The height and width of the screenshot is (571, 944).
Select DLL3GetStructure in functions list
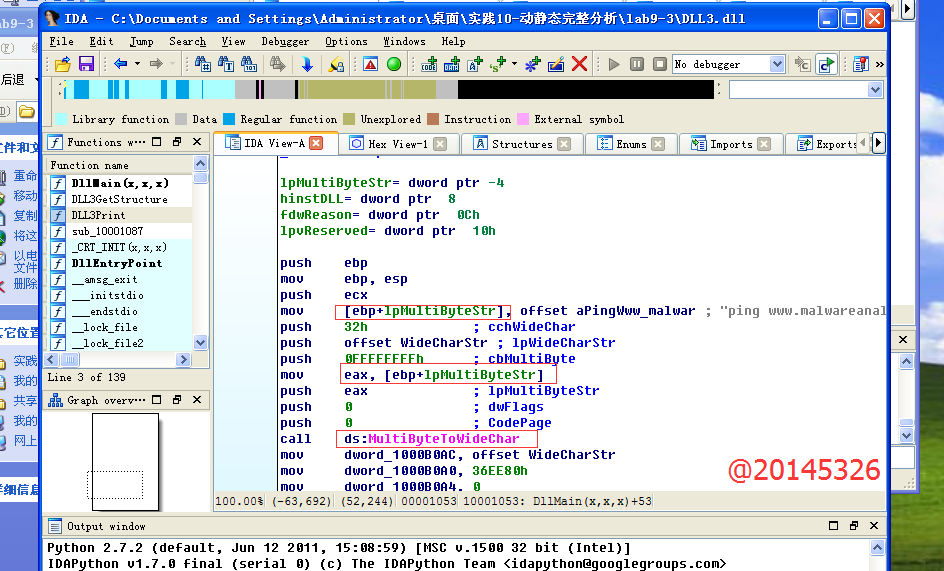[119, 199]
